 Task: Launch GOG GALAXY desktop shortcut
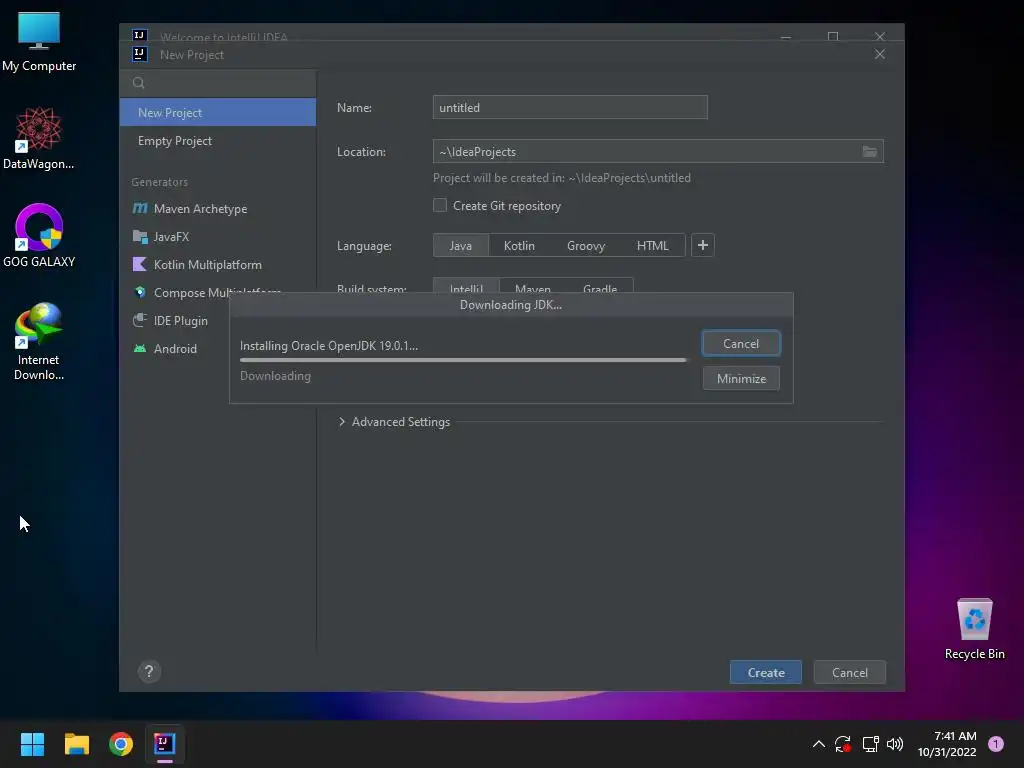click(39, 236)
